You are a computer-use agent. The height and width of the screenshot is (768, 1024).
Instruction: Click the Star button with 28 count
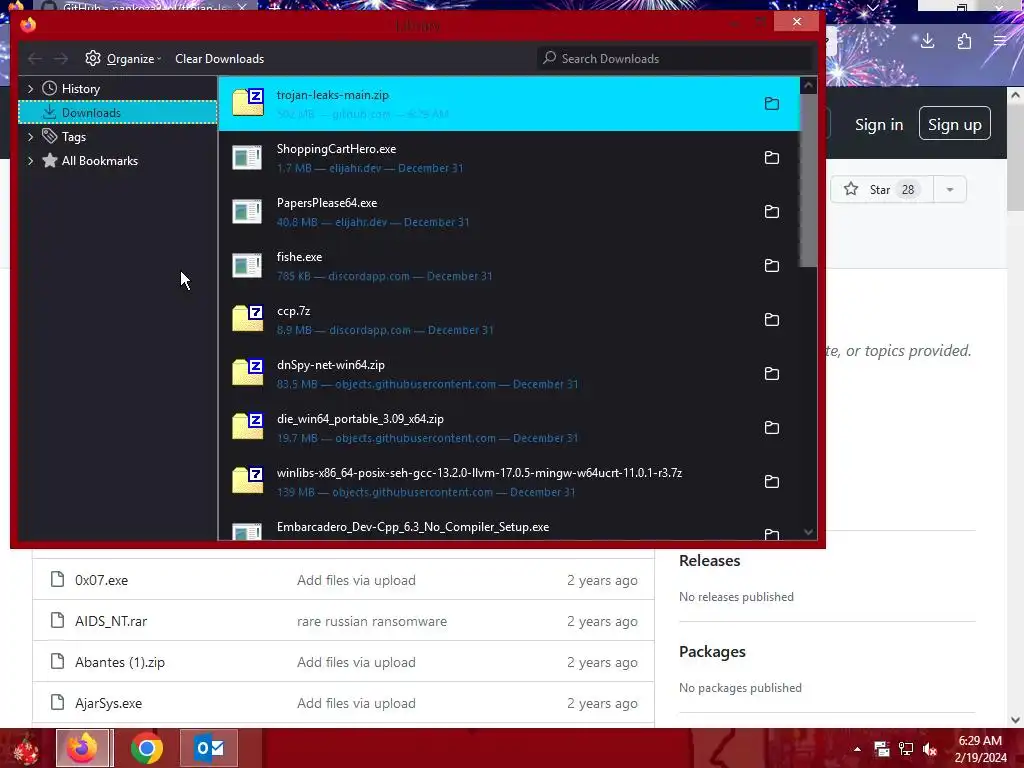[x=882, y=189]
